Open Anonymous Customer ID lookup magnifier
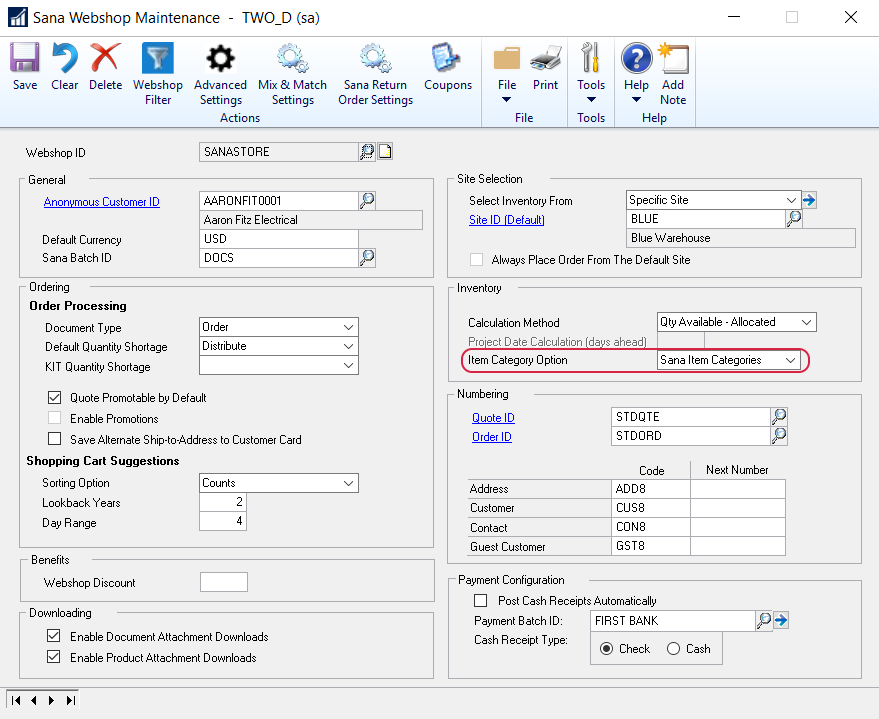Screen dimensions: 879x719 (367, 200)
